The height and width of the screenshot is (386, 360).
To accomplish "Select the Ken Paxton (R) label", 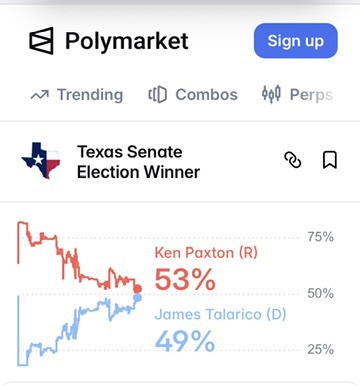I will pos(206,253).
